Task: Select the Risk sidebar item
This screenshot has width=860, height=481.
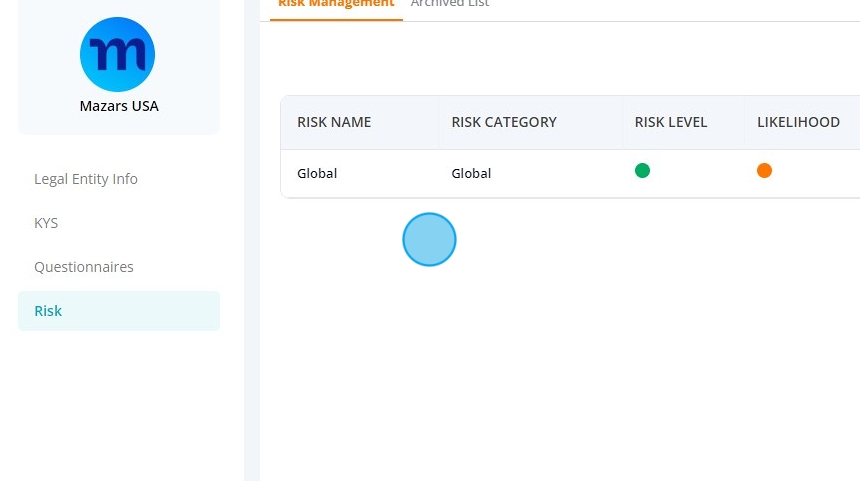Action: coord(119,311)
